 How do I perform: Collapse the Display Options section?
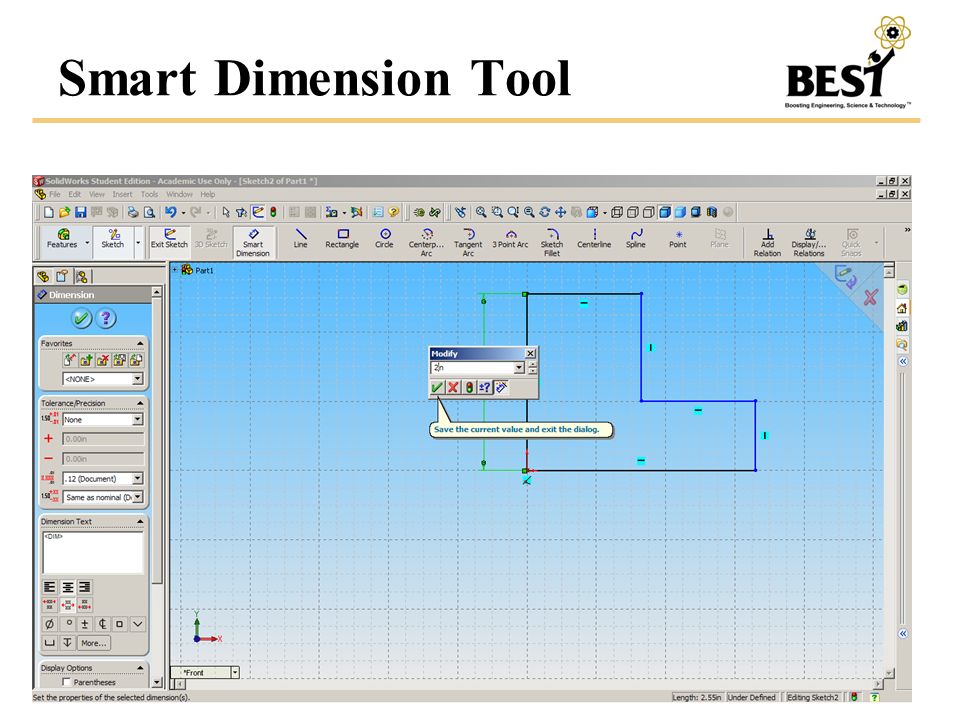[140, 668]
